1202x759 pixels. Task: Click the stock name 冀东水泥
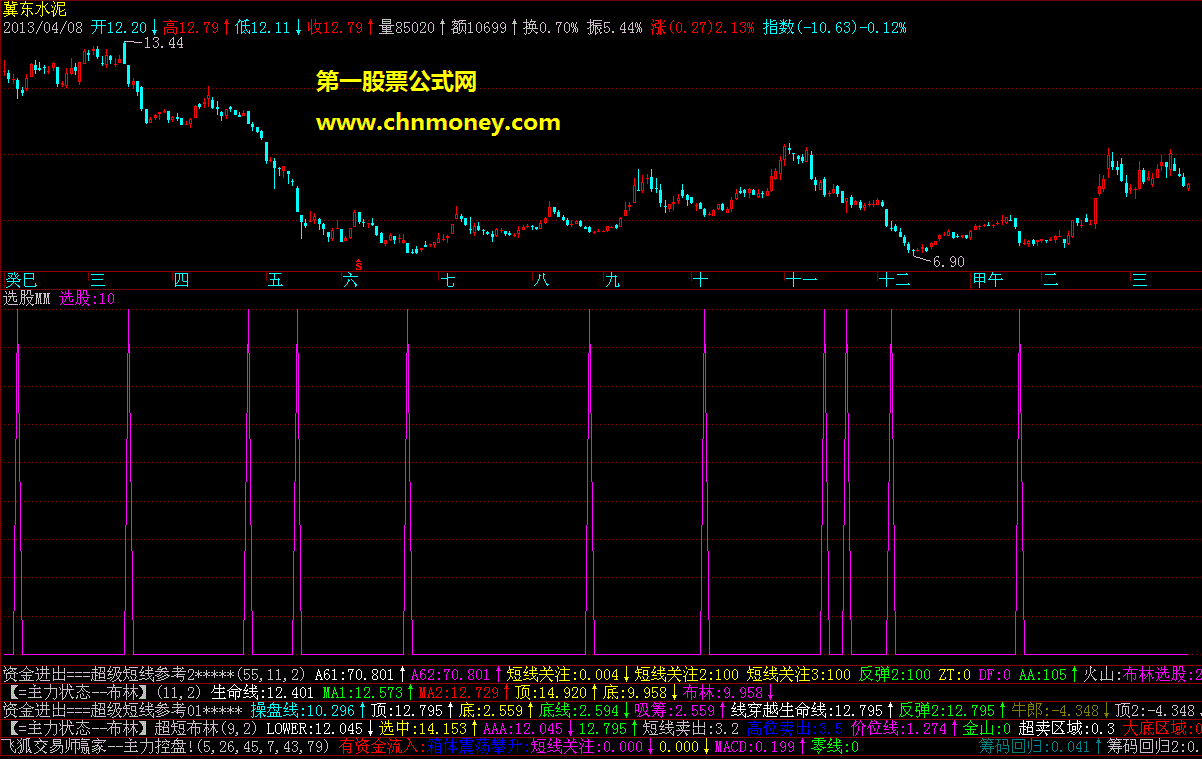click(34, 9)
